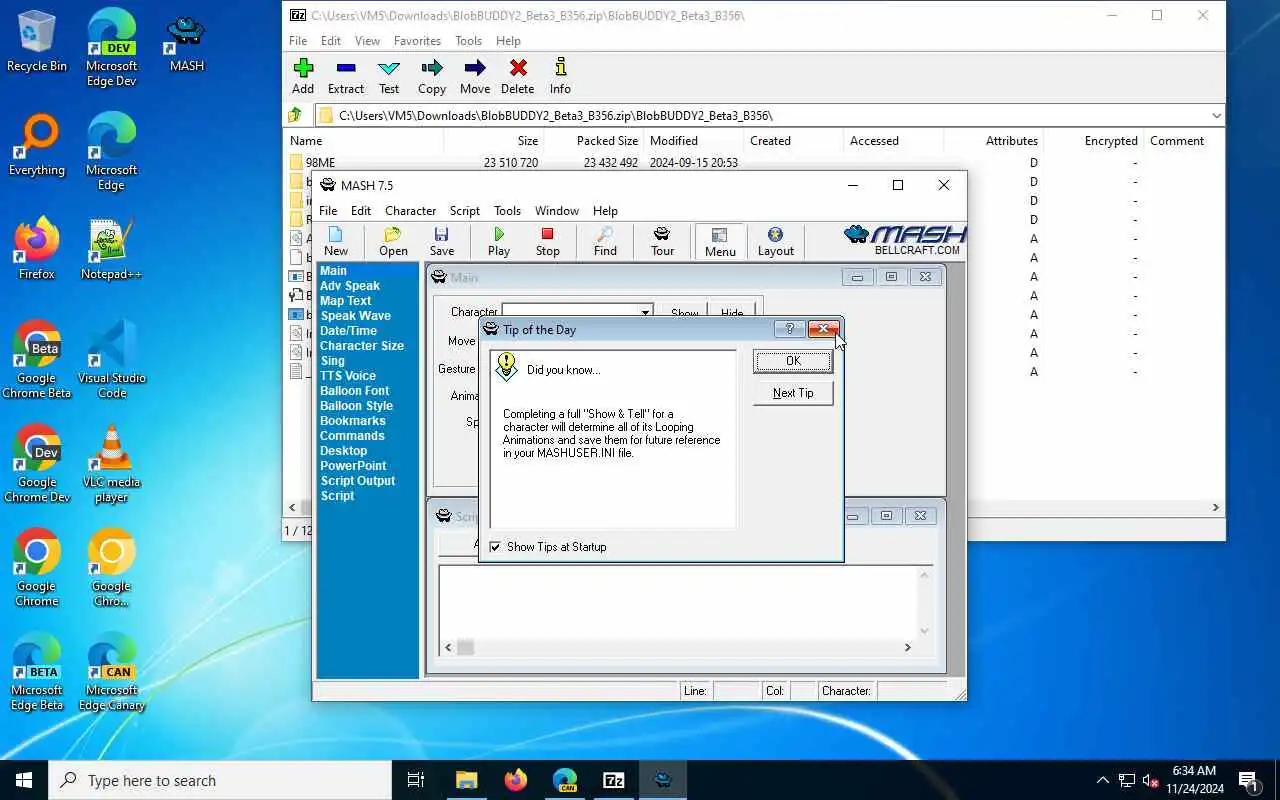Click the 7-Zip Extract icon
Image resolution: width=1280 pixels, height=800 pixels.
(x=346, y=76)
